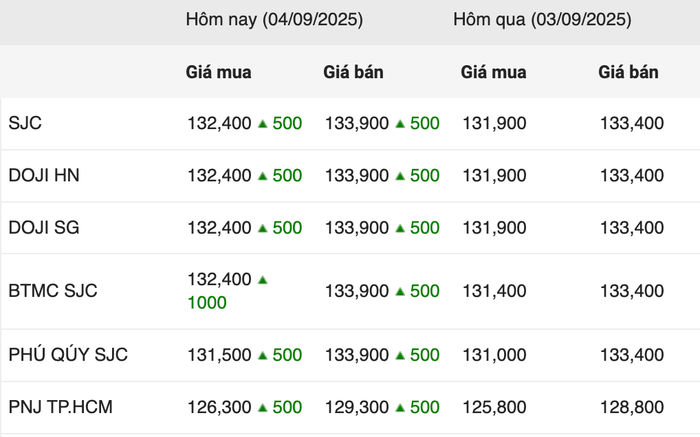Screen dimensions: 700x437
Task: Click up arrow beside PNJ TP.HCM 129,300
Action: tap(400, 408)
